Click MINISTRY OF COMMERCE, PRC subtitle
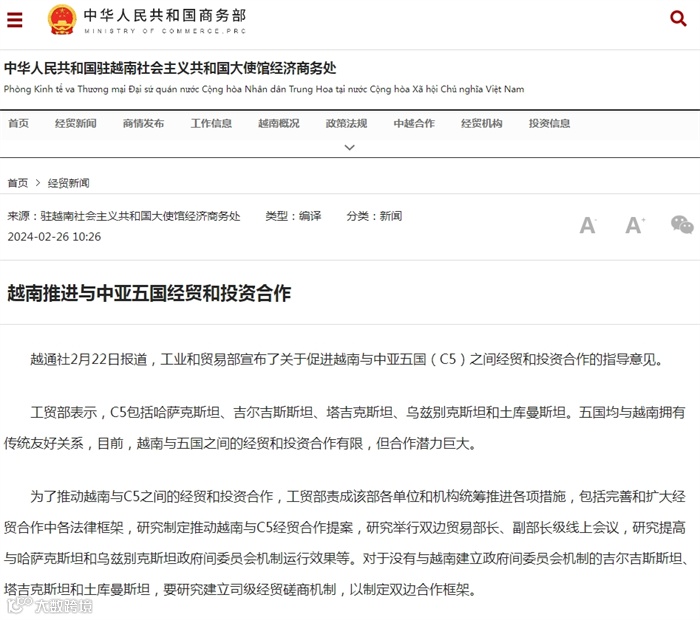This screenshot has height=620, width=700. point(165,31)
